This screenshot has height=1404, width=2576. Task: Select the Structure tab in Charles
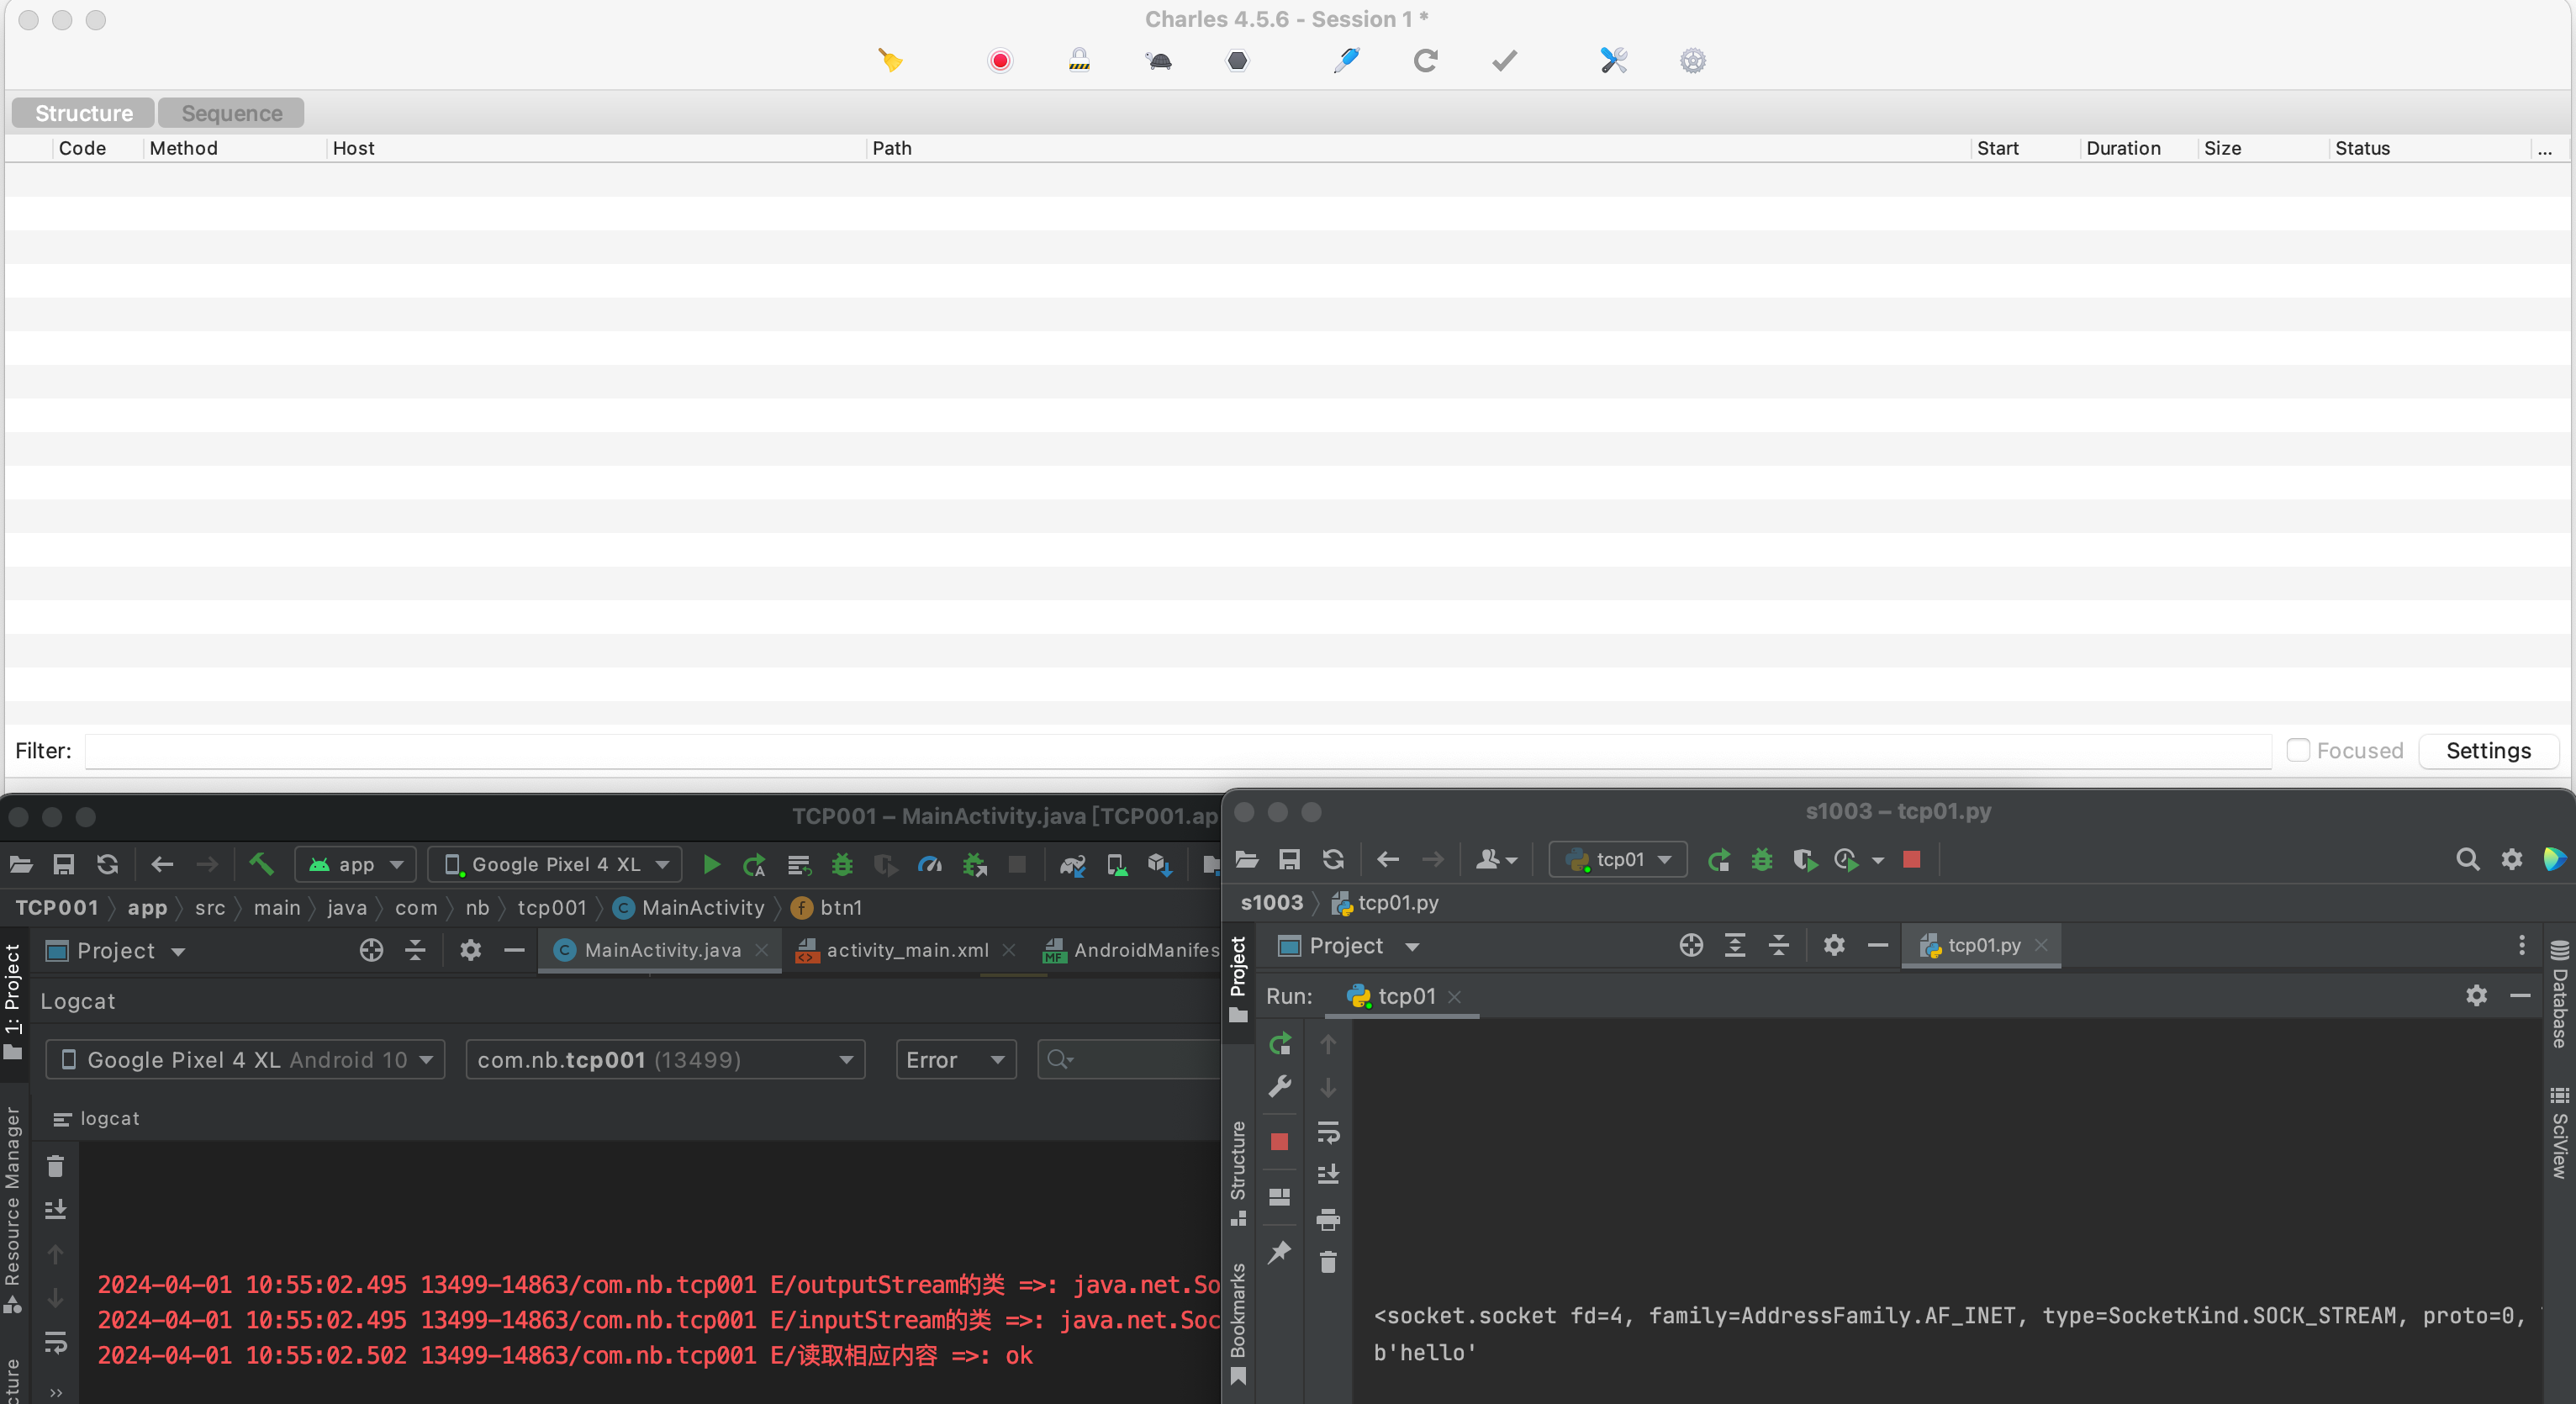tap(83, 113)
